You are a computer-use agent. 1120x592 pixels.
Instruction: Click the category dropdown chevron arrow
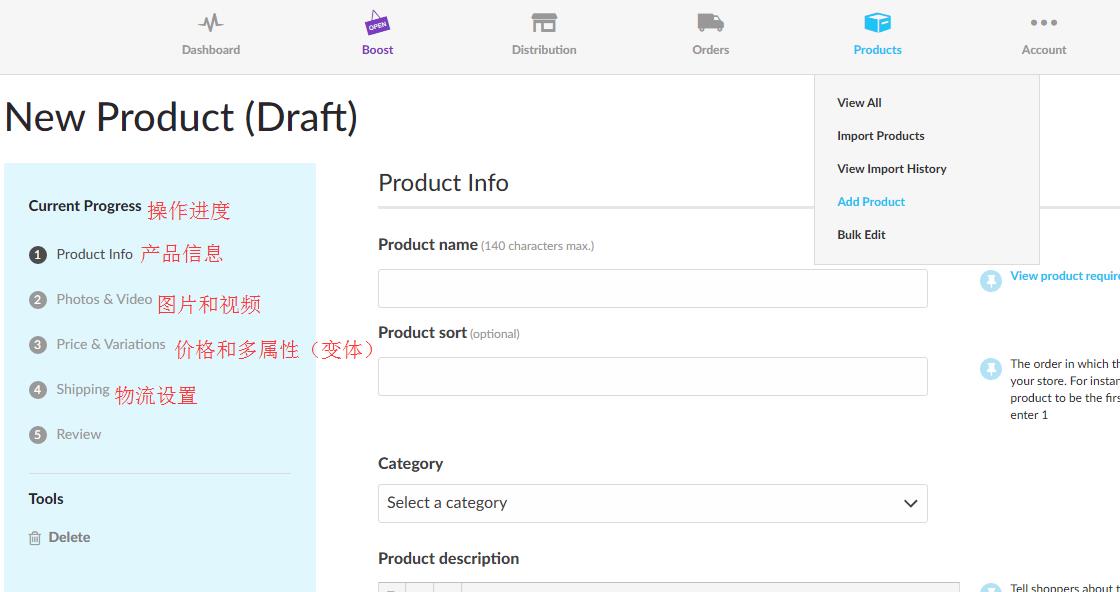(x=910, y=503)
